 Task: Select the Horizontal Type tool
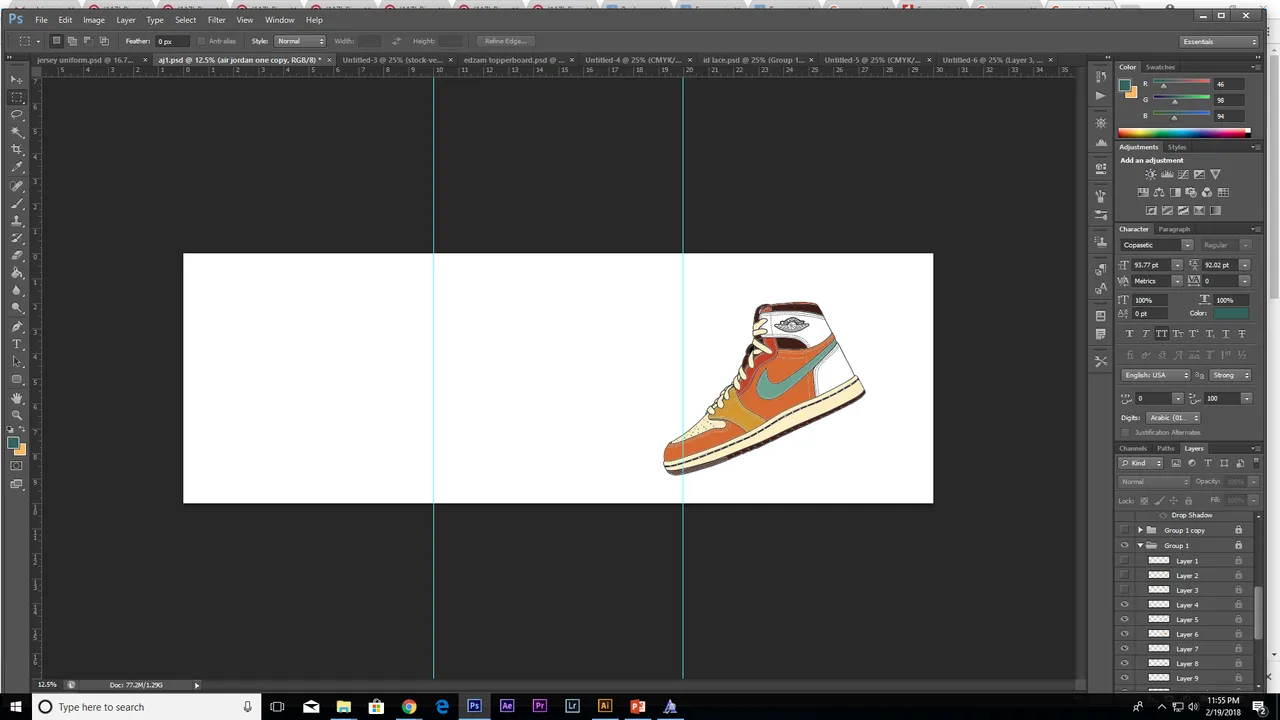(17, 344)
